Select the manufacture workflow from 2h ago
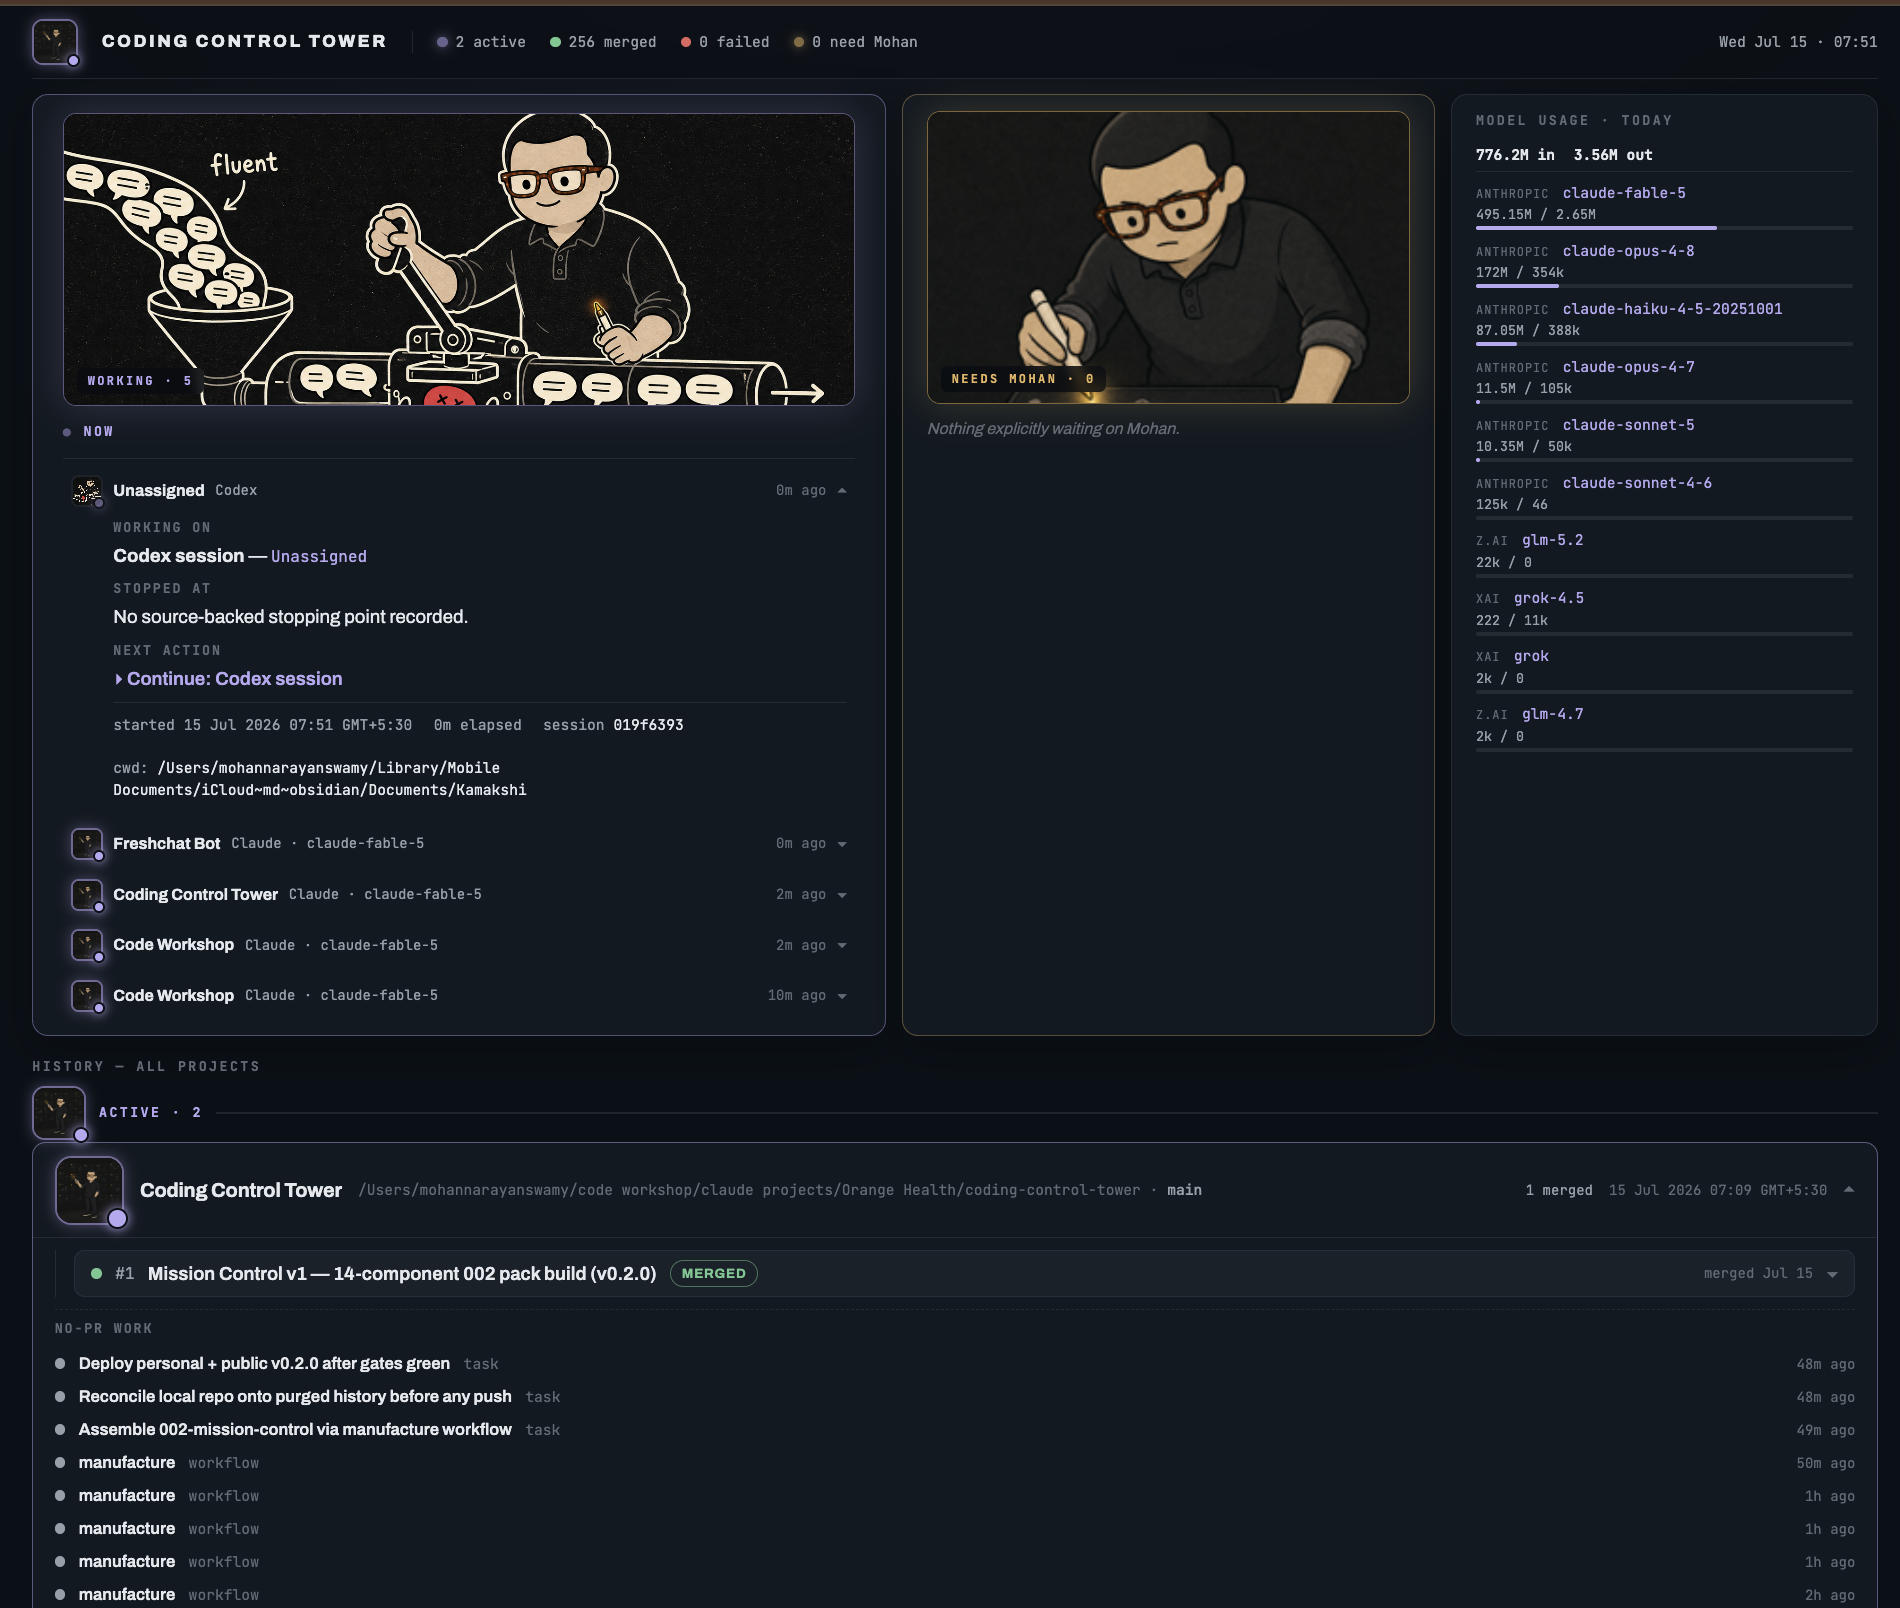This screenshot has height=1608, width=1900. pos(955,1594)
